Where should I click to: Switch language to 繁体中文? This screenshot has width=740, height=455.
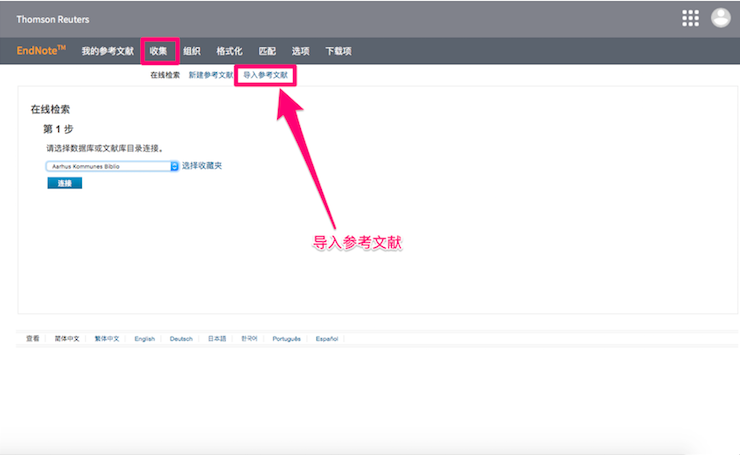click(x=107, y=338)
